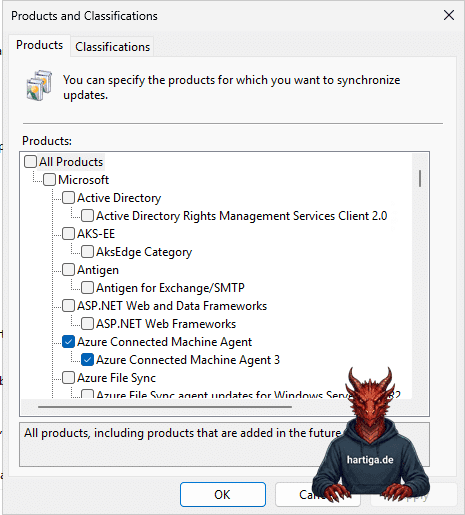Check the All Products checkbox
The image size is (465, 515).
(30, 162)
